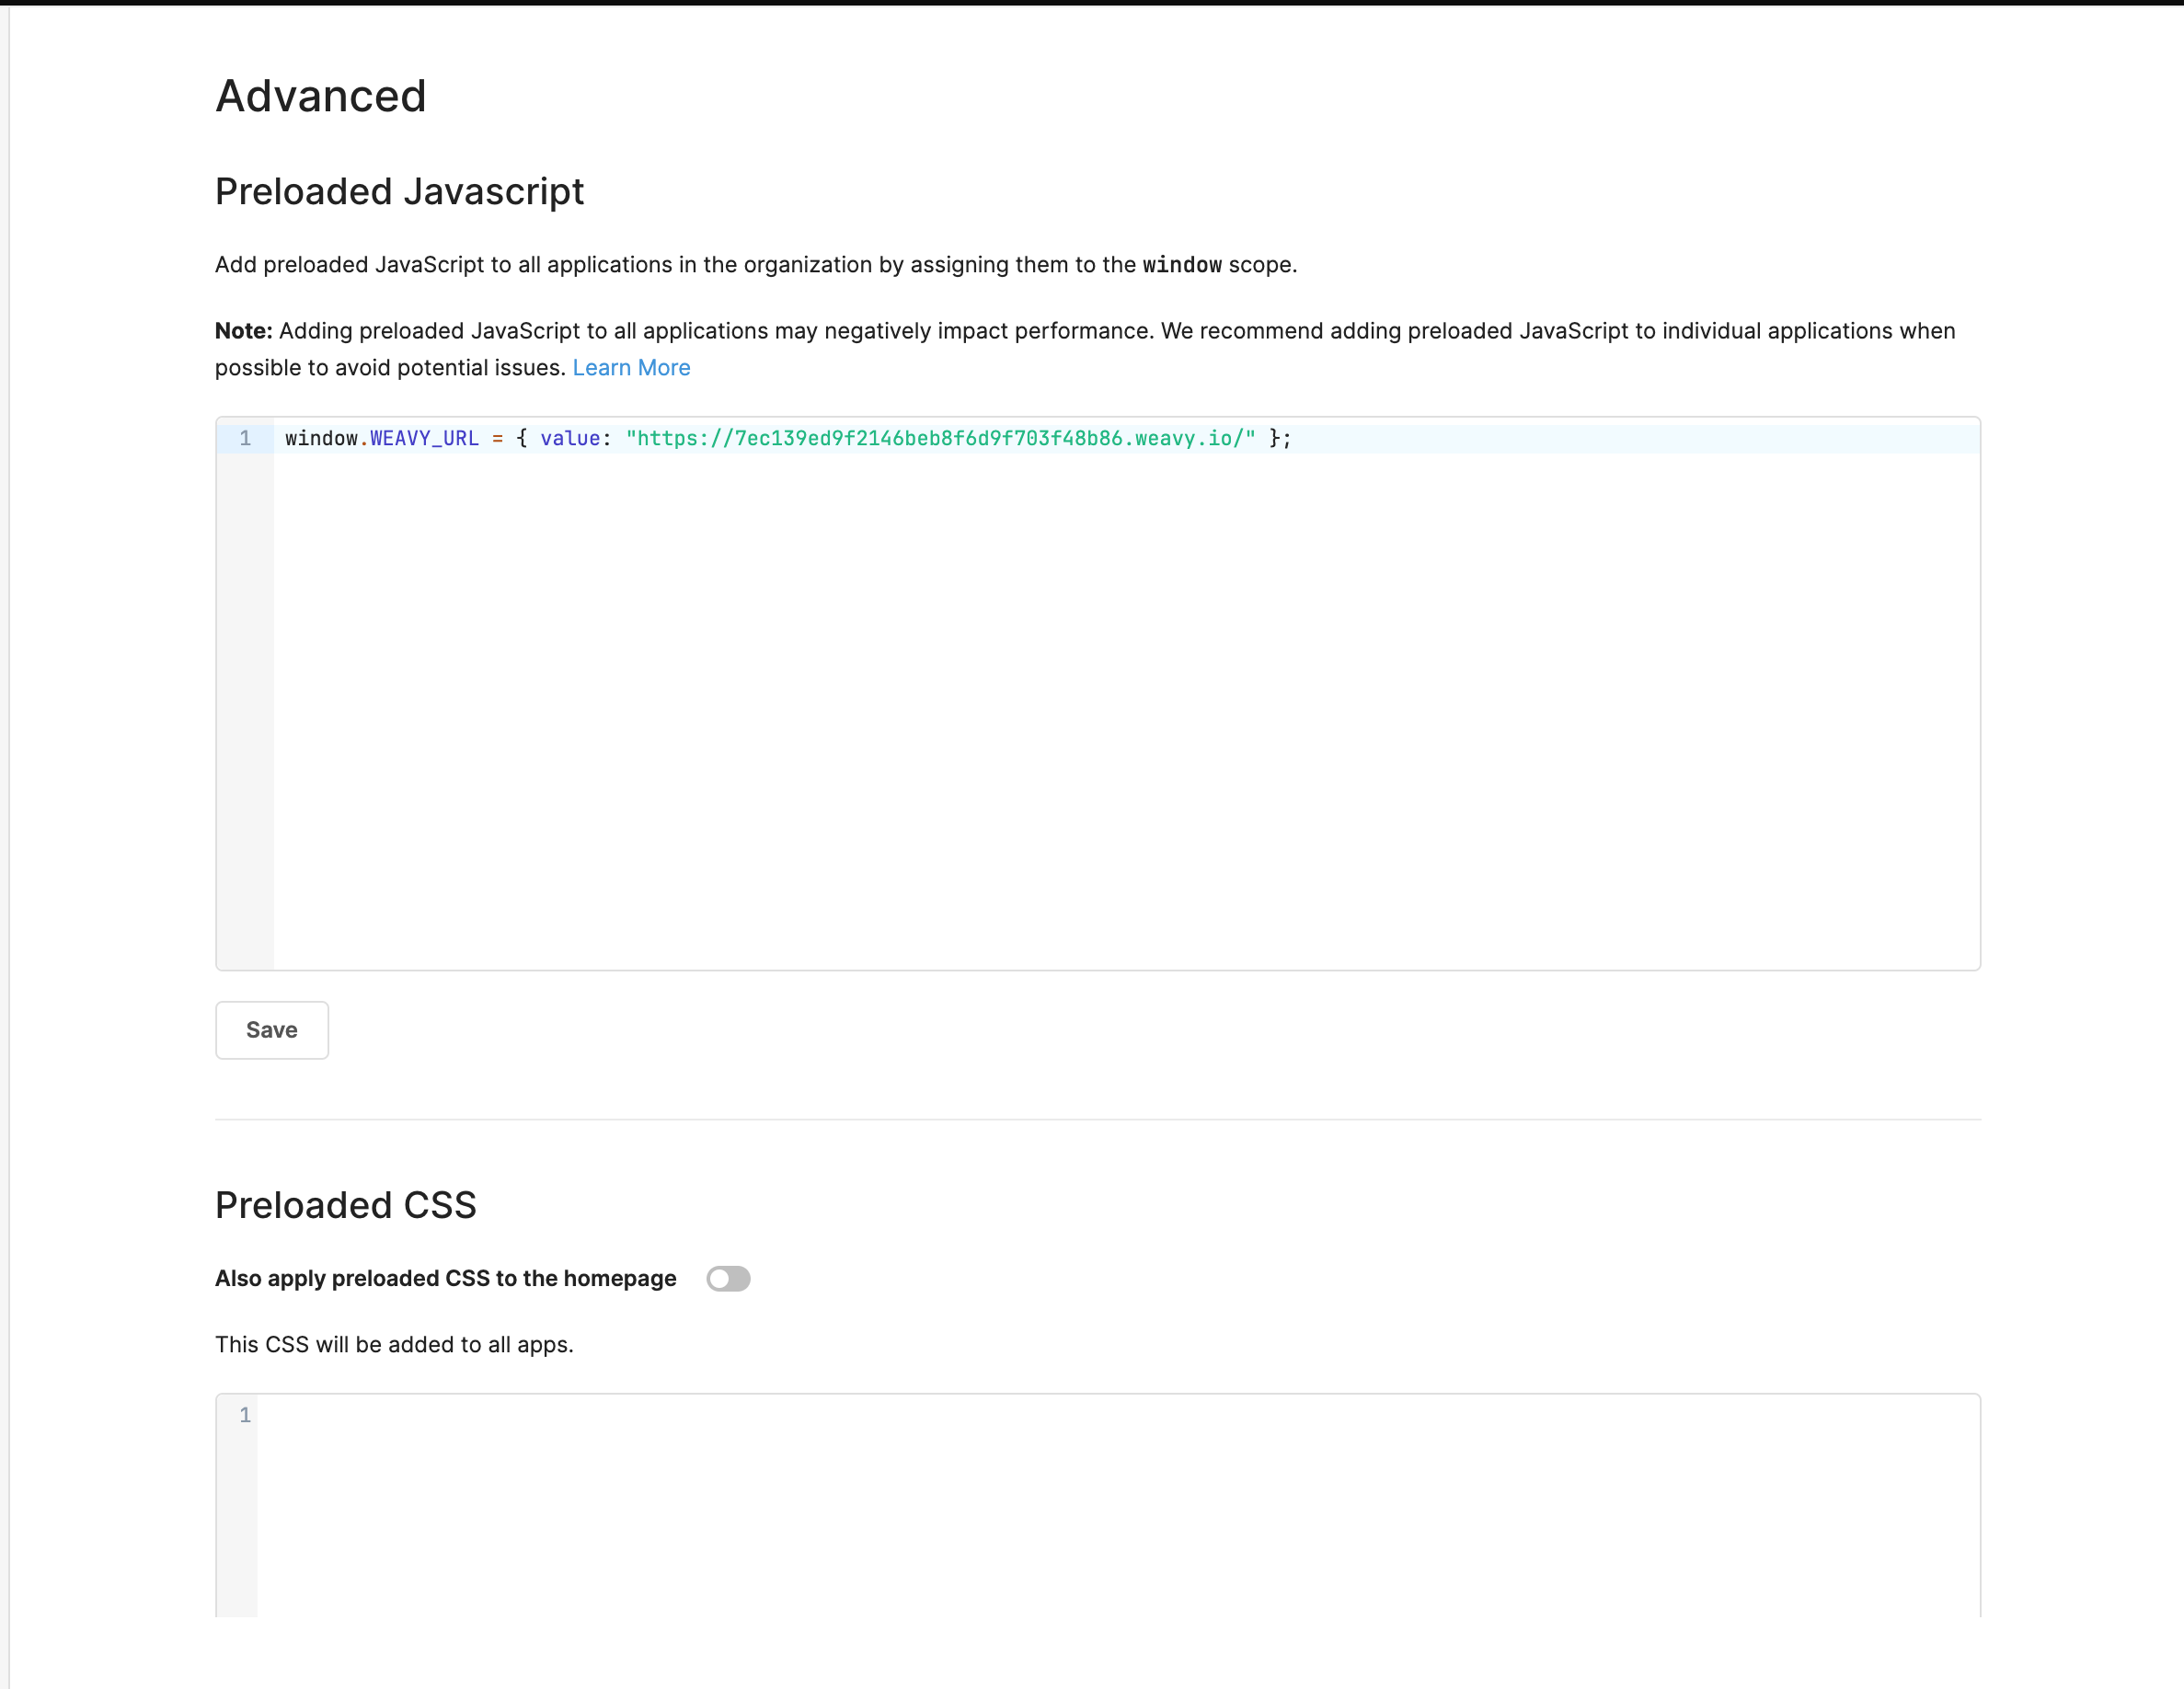Viewport: 2184px width, 1689px height.
Task: Click the Preloaded CSS heading
Action: point(345,1205)
